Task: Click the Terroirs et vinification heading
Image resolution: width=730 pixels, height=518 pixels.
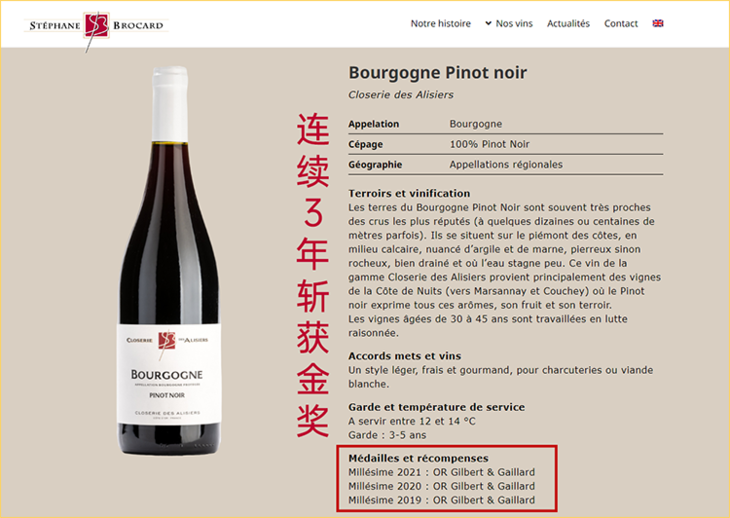Action: 409,193
